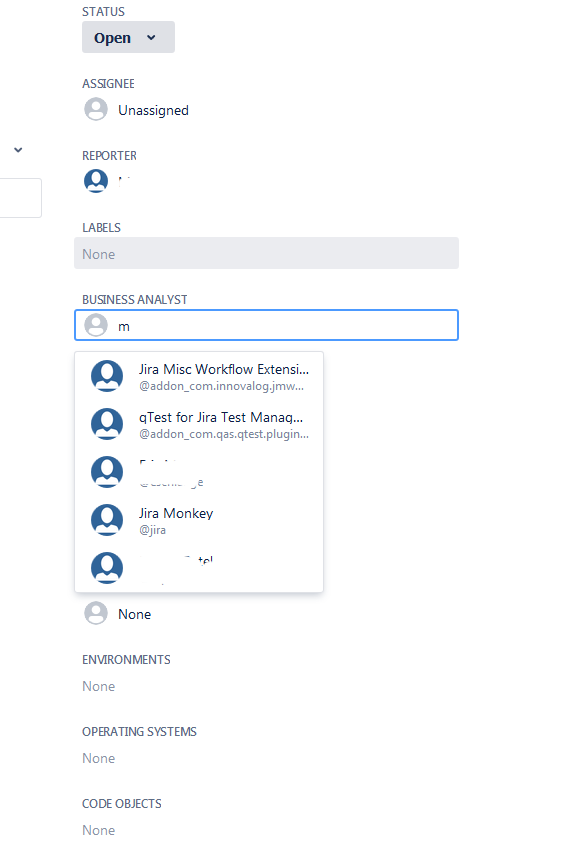Image resolution: width=588 pixels, height=856 pixels.
Task: Click the Jira Monkey avatar icon
Action: click(x=107, y=520)
